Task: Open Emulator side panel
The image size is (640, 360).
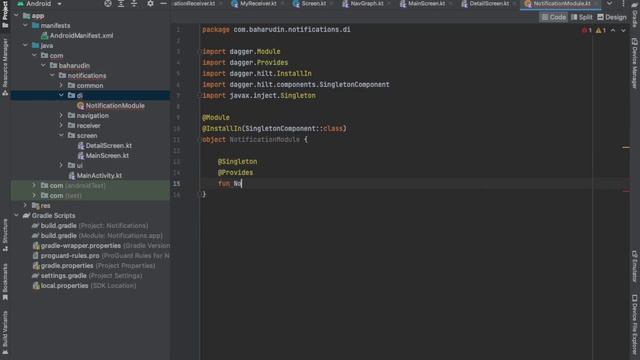Action: (635, 267)
